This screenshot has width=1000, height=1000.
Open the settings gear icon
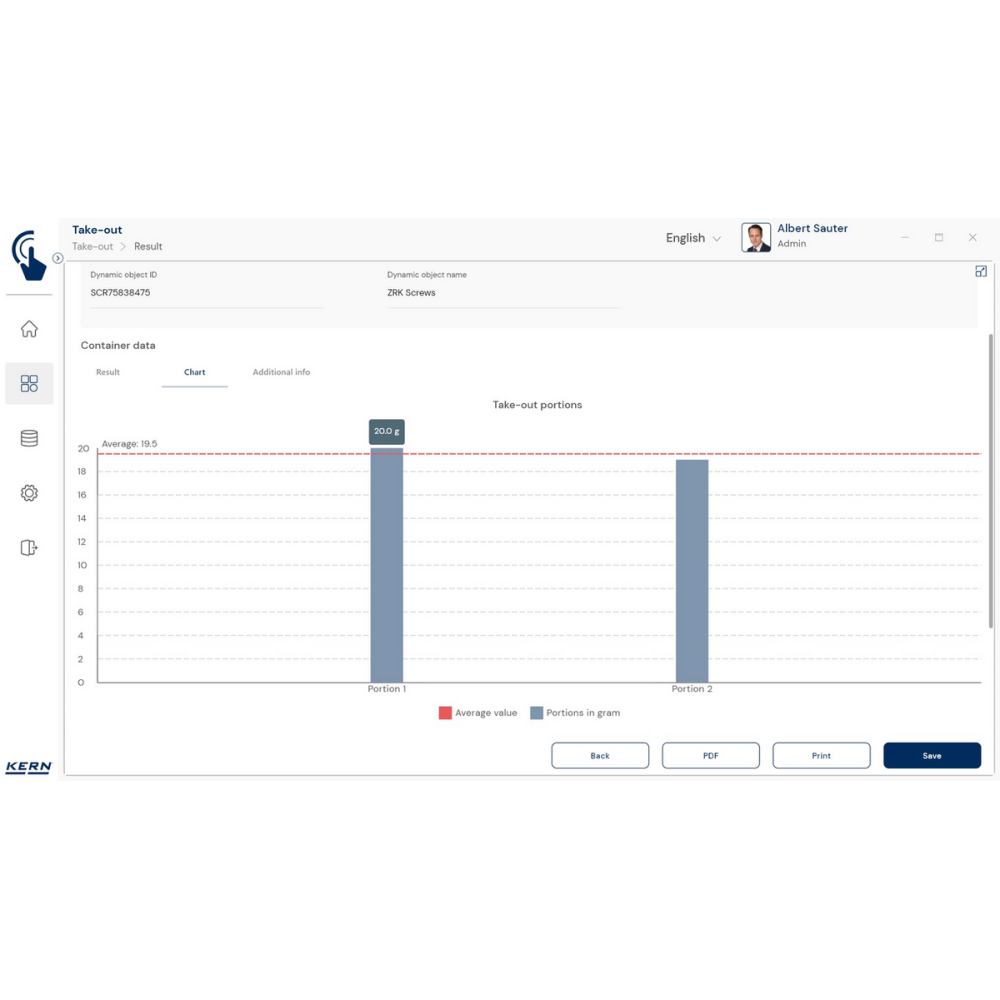[x=29, y=493]
